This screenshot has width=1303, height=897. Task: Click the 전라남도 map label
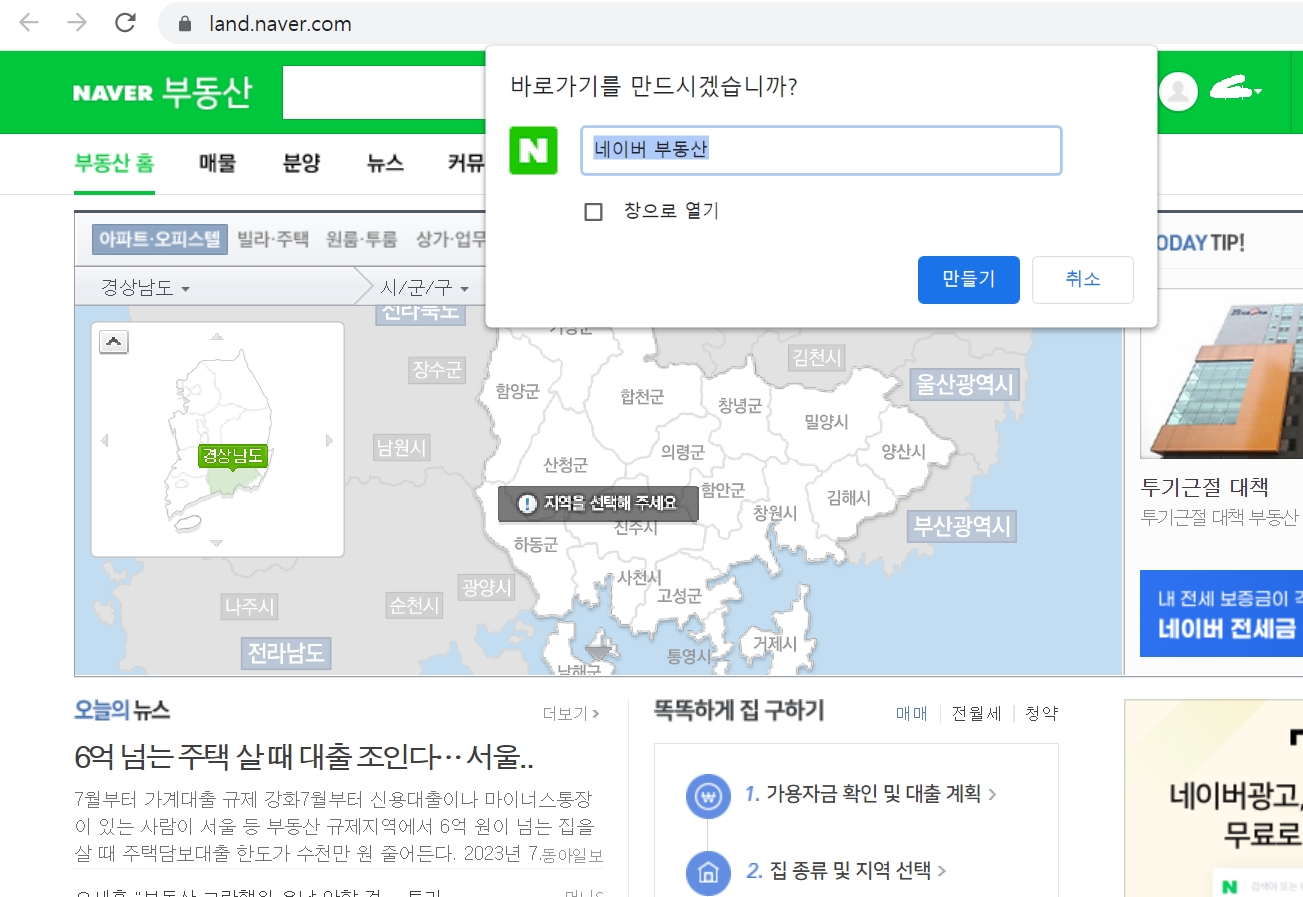coord(286,653)
